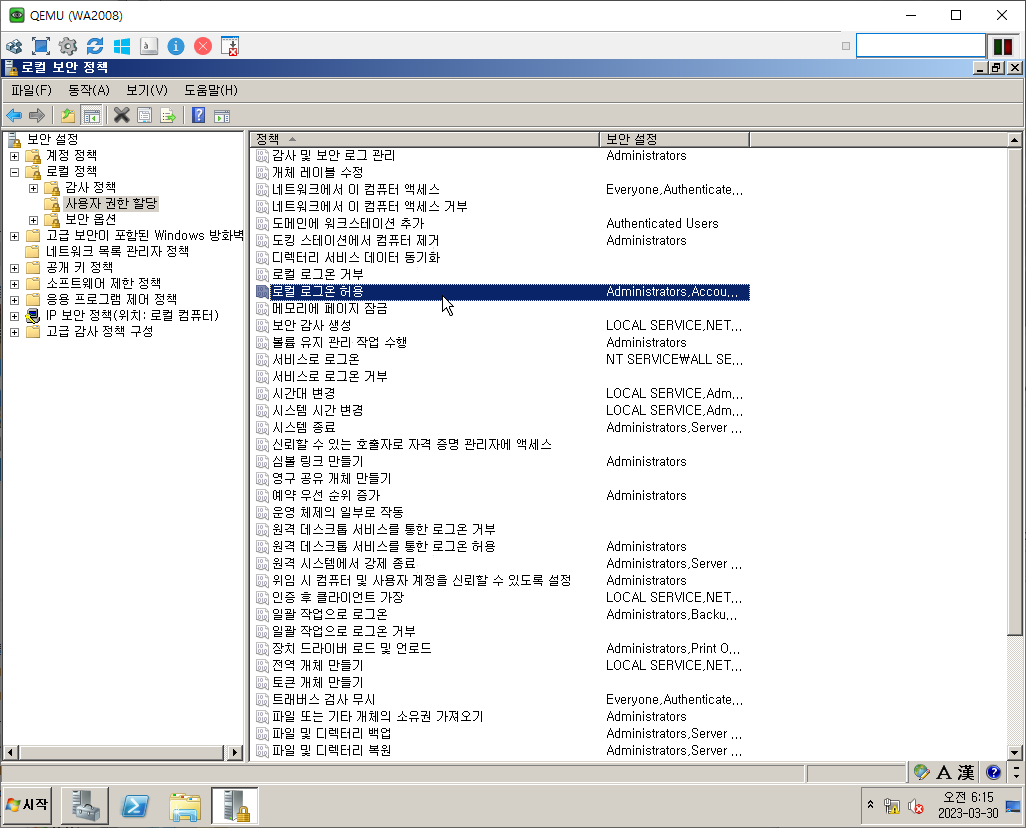Click the up one level folder icon
1026x828 pixels.
tap(67, 116)
